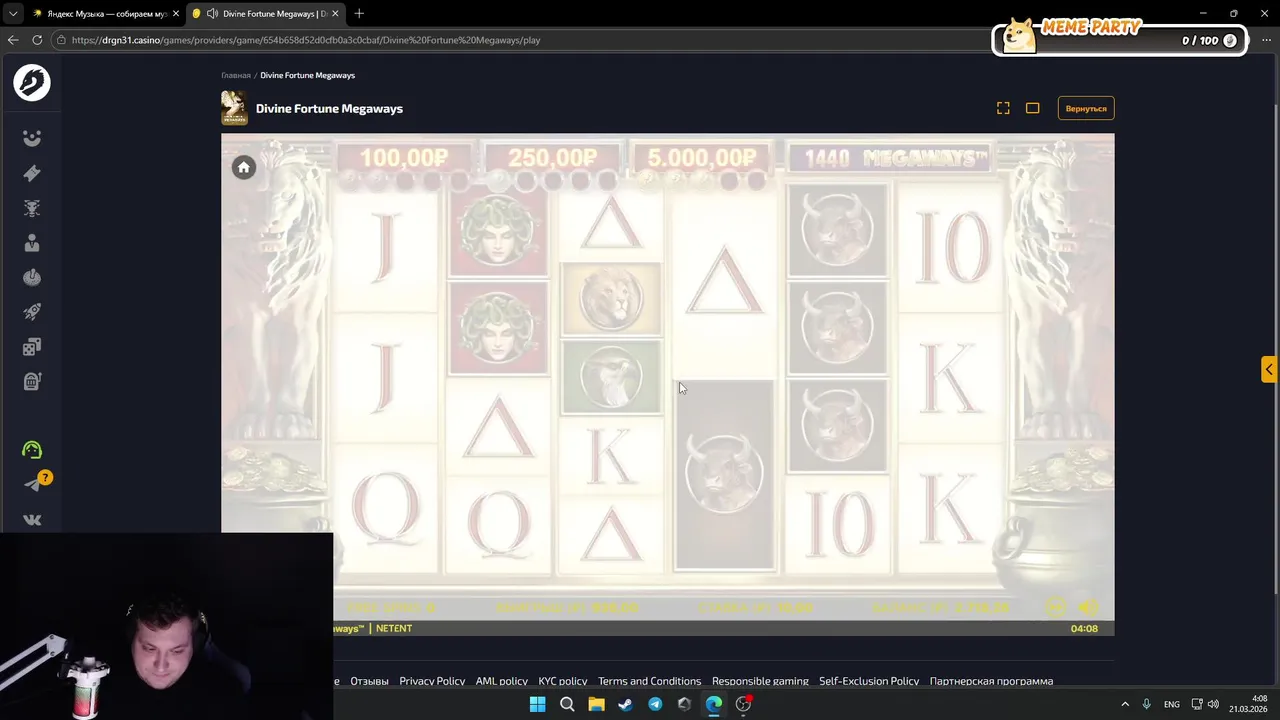
Task: Open system volume control
Action: (x=1213, y=704)
